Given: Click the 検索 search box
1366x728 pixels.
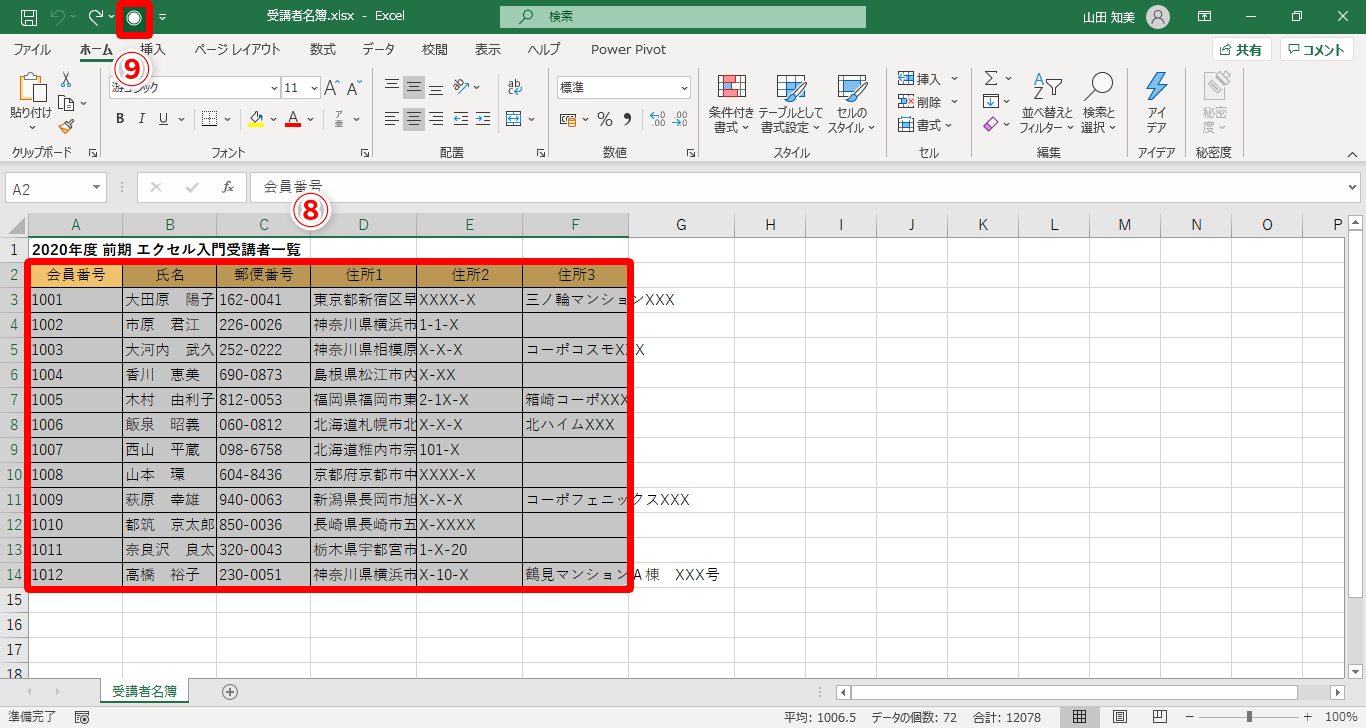Looking at the screenshot, I should [x=683, y=17].
